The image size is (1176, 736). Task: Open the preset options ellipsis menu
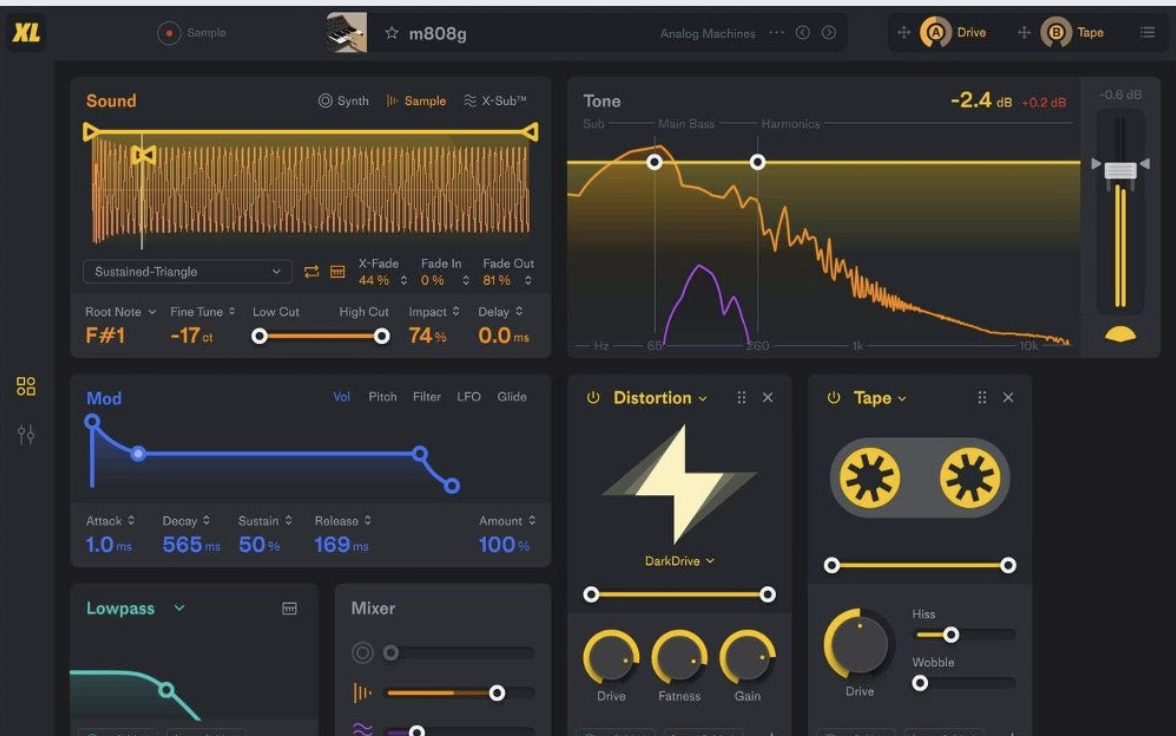click(776, 33)
